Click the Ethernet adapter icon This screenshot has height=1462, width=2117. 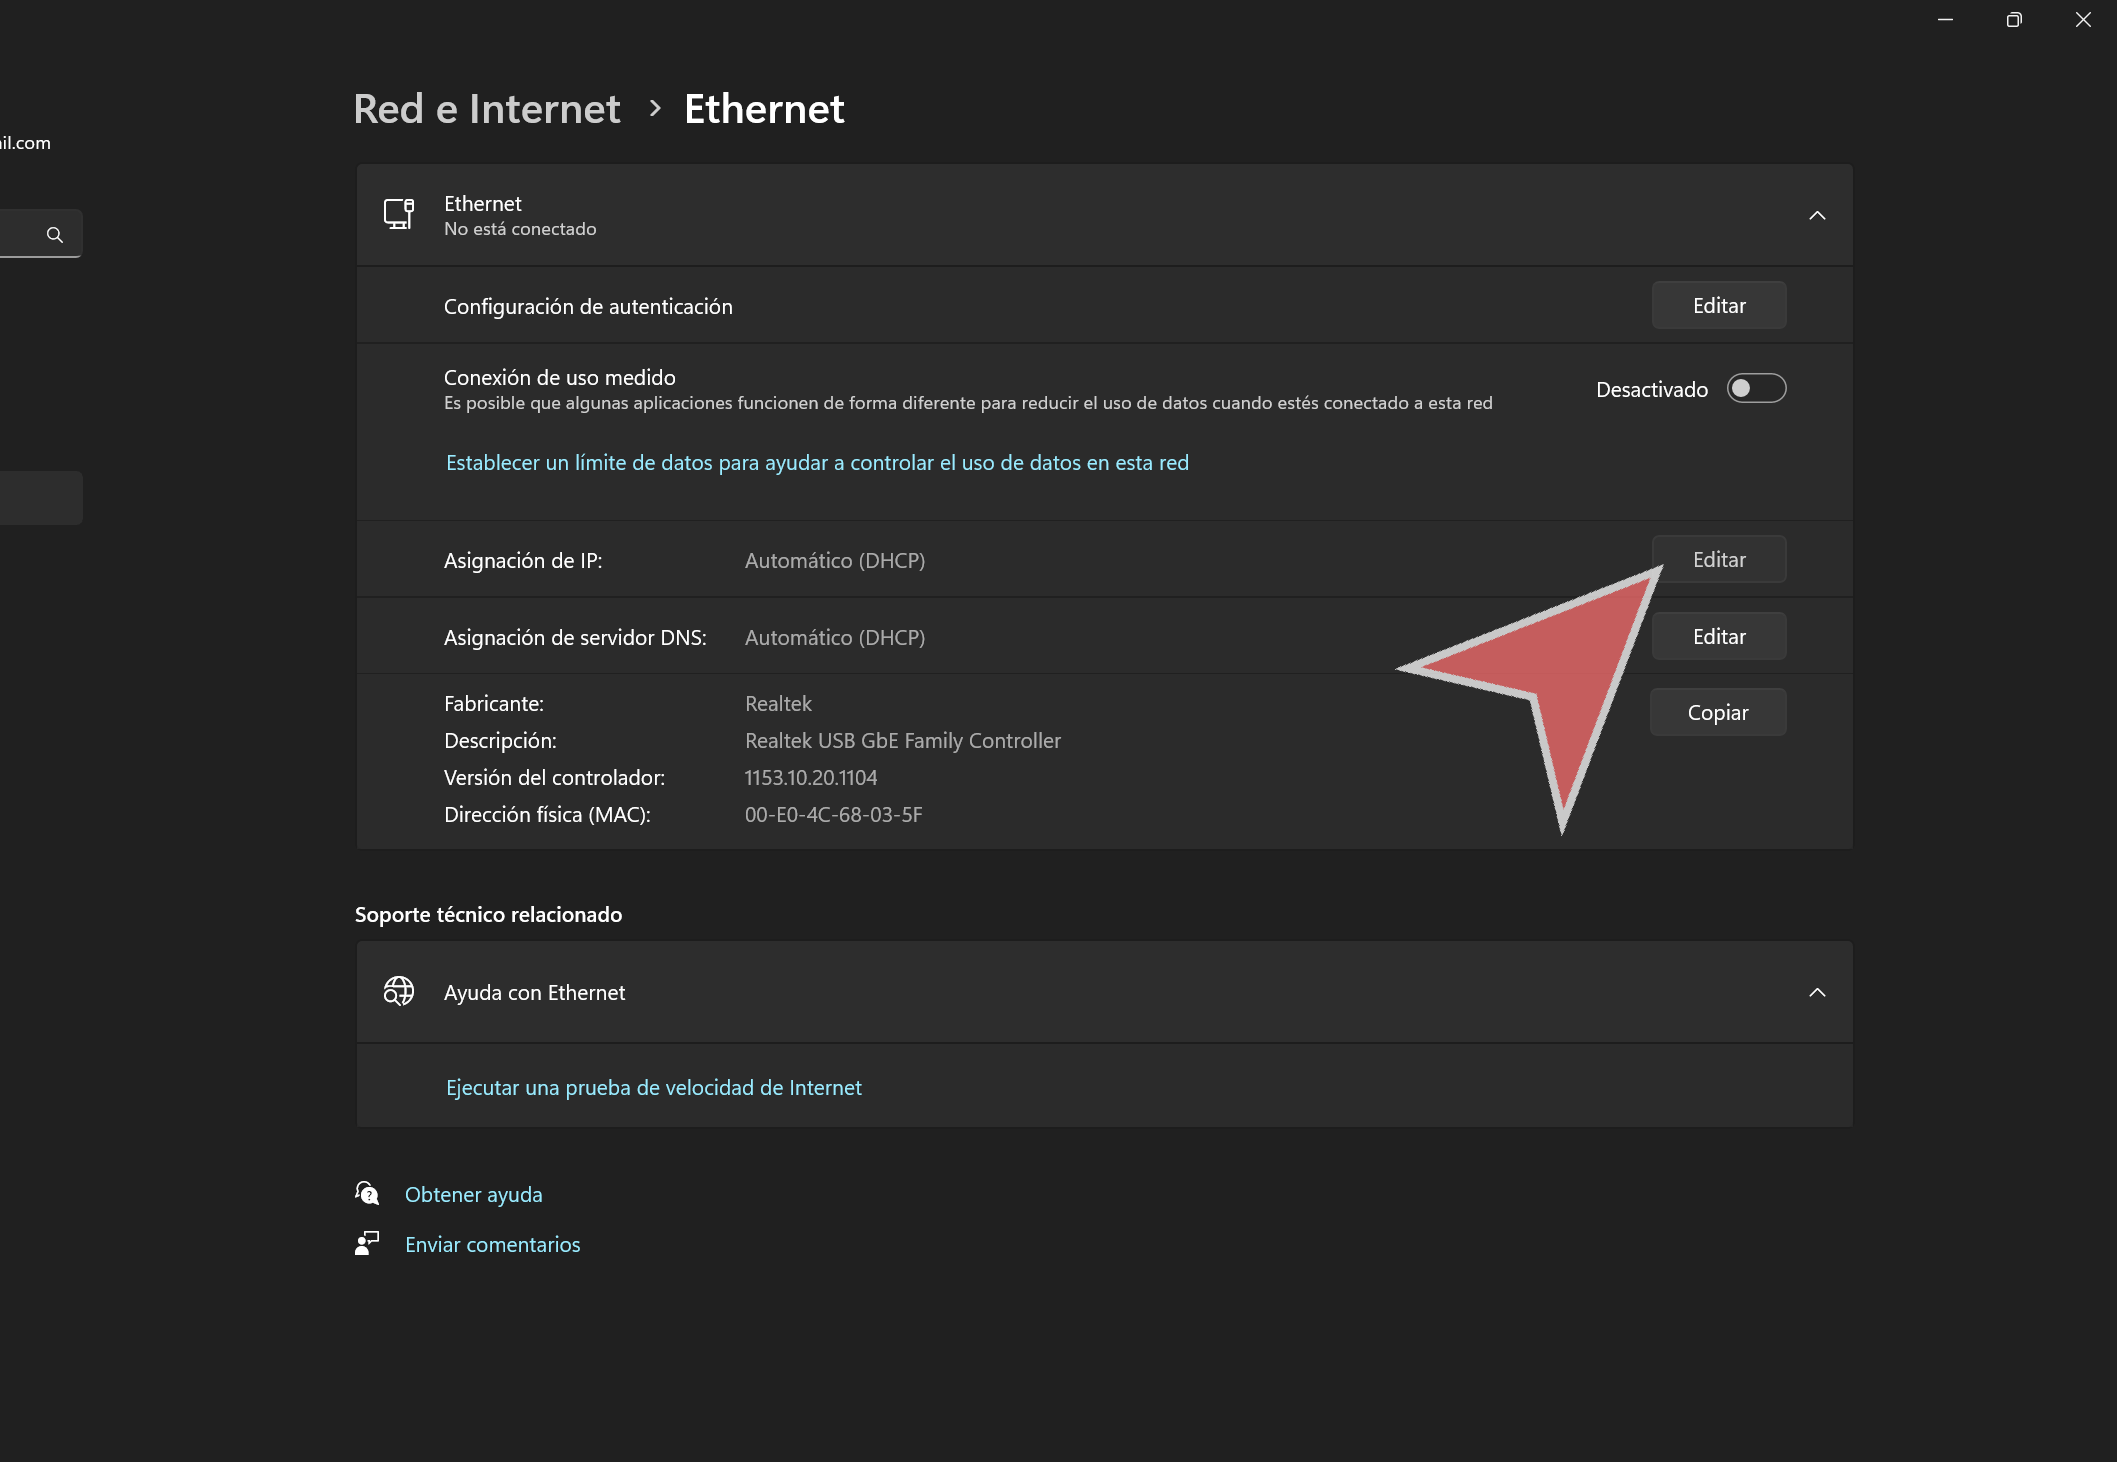pos(399,214)
